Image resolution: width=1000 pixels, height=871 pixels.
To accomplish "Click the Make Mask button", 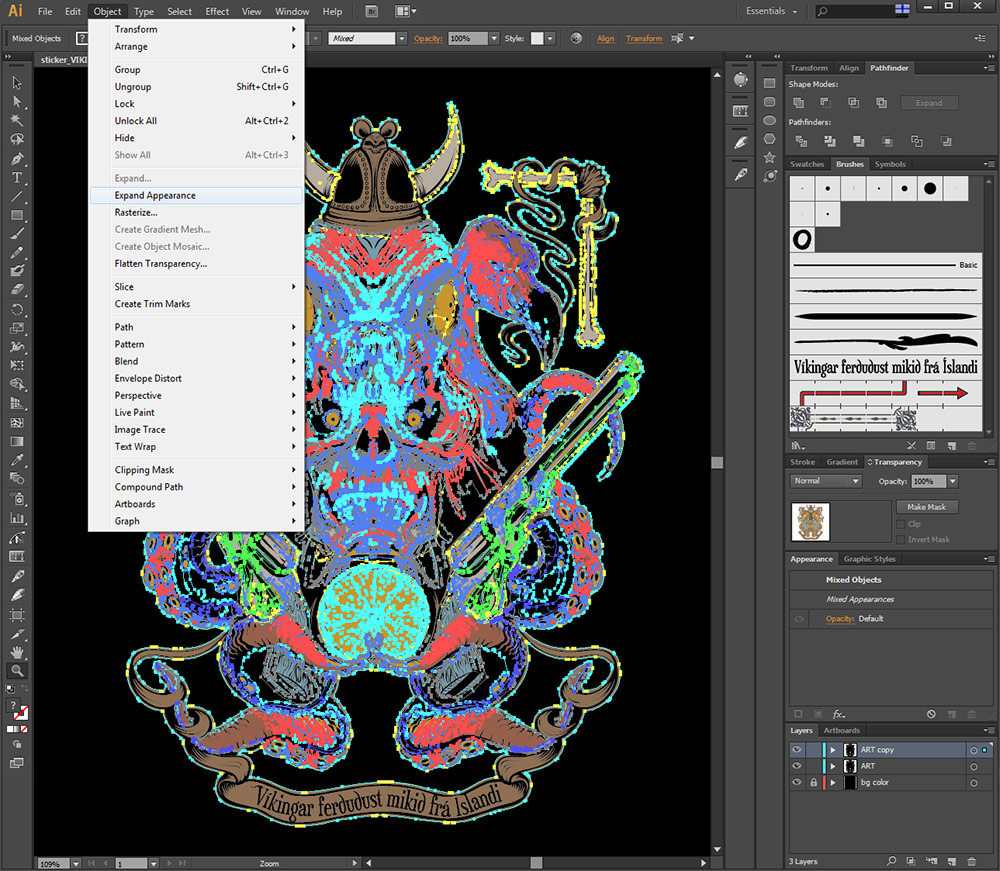I will pos(927,507).
